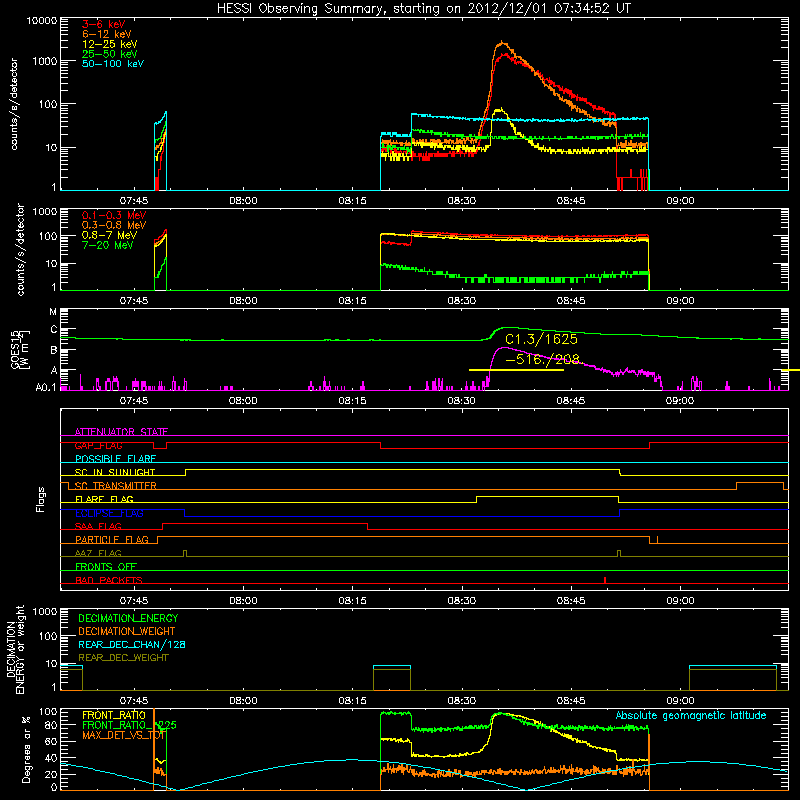Select the DECIMATION ENERGY or weight axis title
The image size is (800, 800).
(x=15, y=649)
